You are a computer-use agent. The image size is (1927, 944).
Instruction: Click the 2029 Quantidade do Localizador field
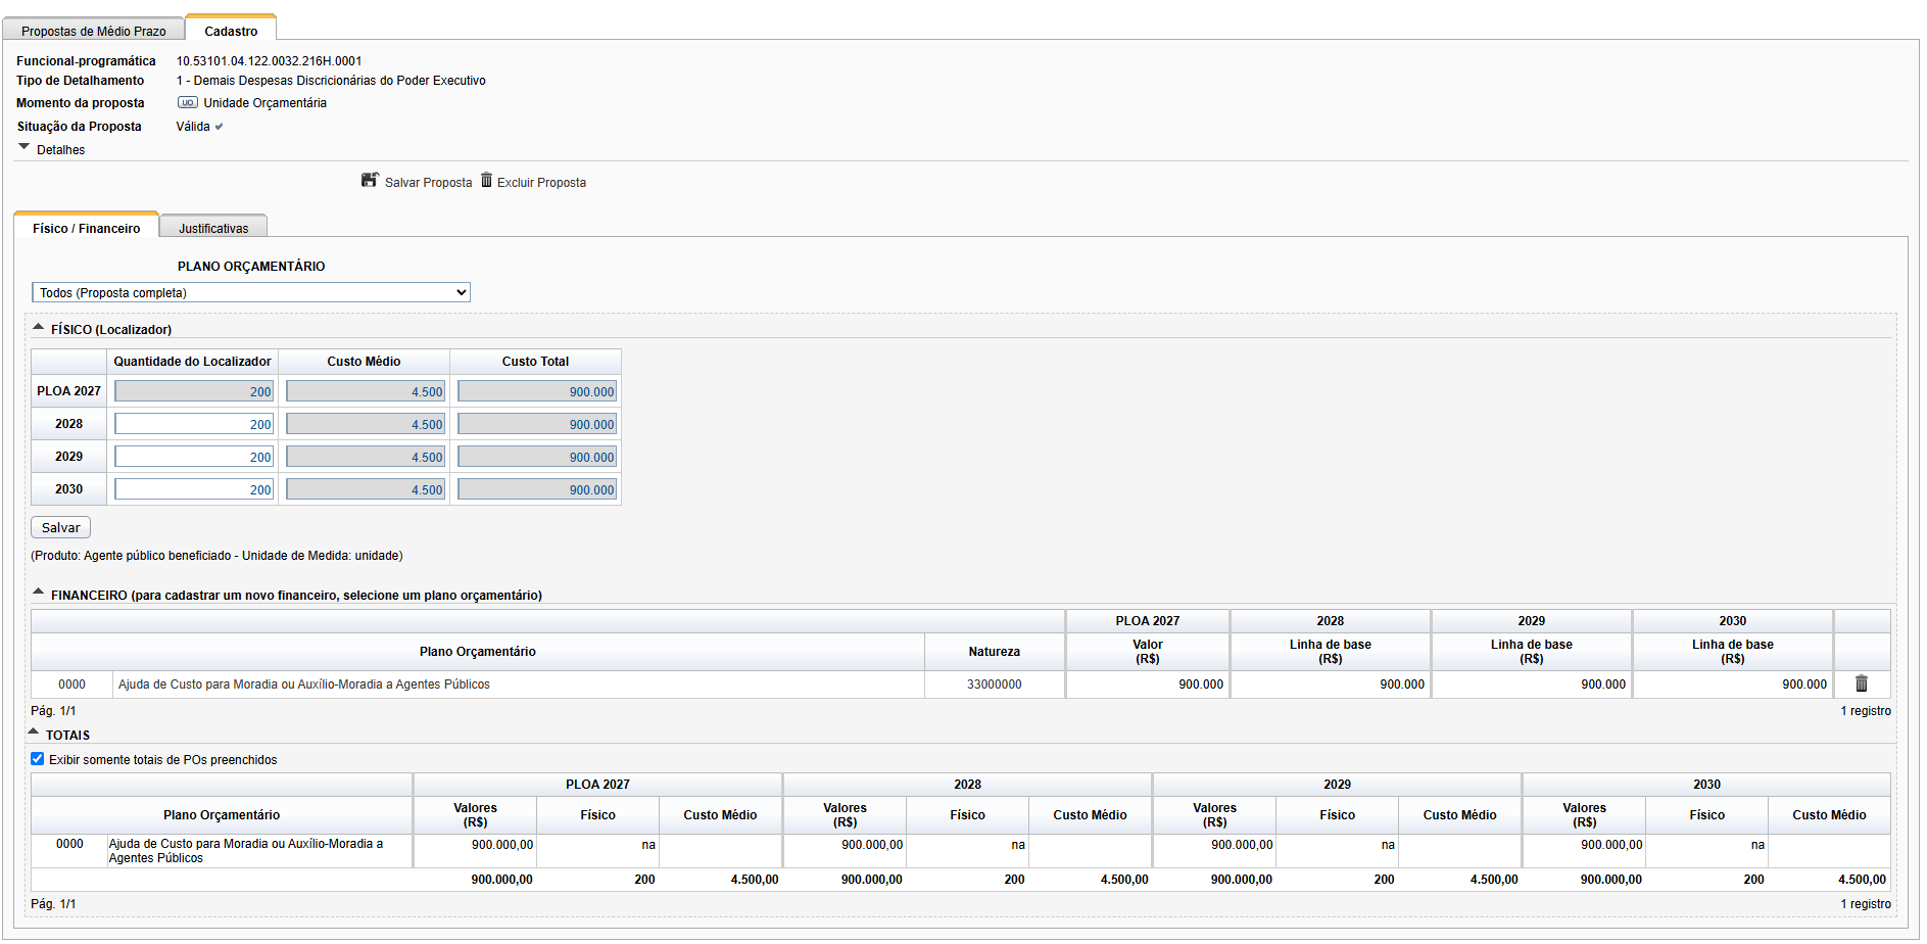tap(194, 457)
